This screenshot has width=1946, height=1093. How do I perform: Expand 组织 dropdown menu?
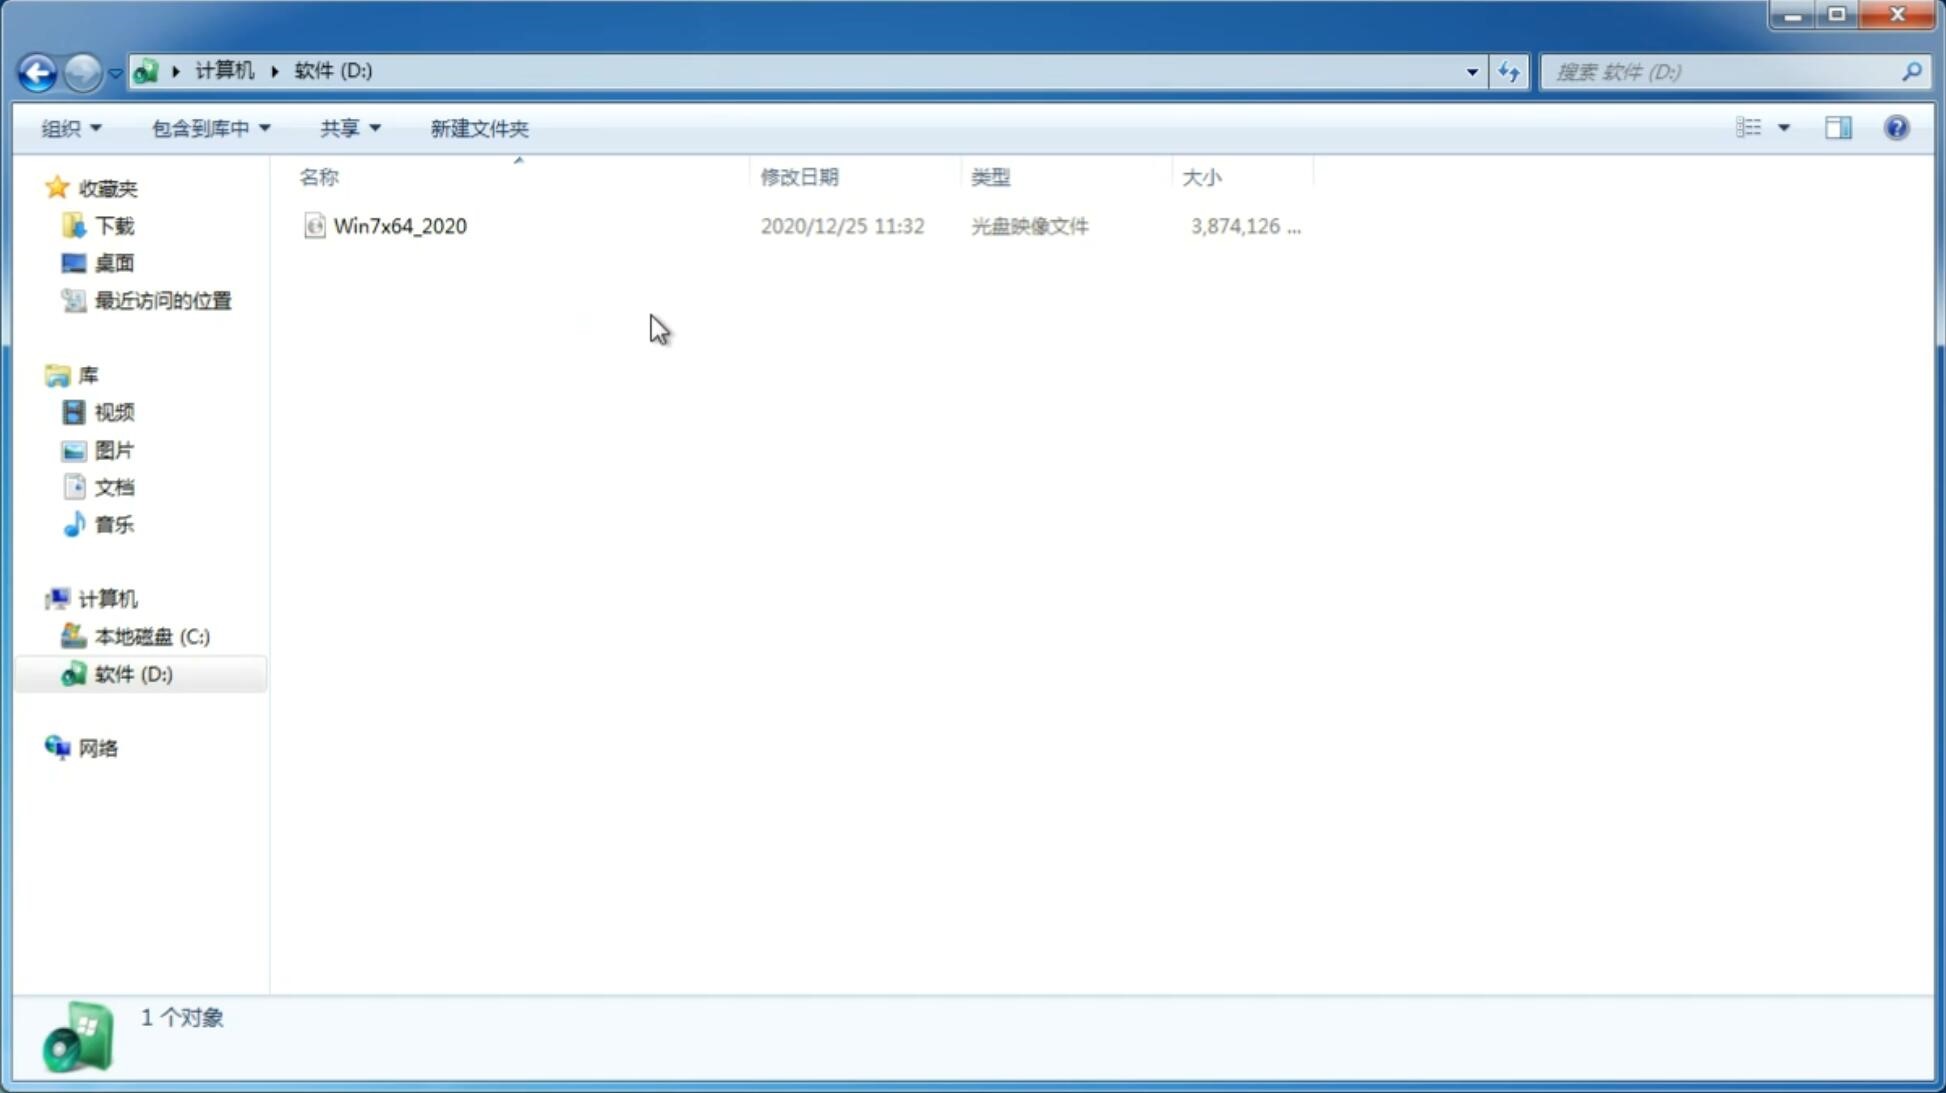[x=71, y=127]
